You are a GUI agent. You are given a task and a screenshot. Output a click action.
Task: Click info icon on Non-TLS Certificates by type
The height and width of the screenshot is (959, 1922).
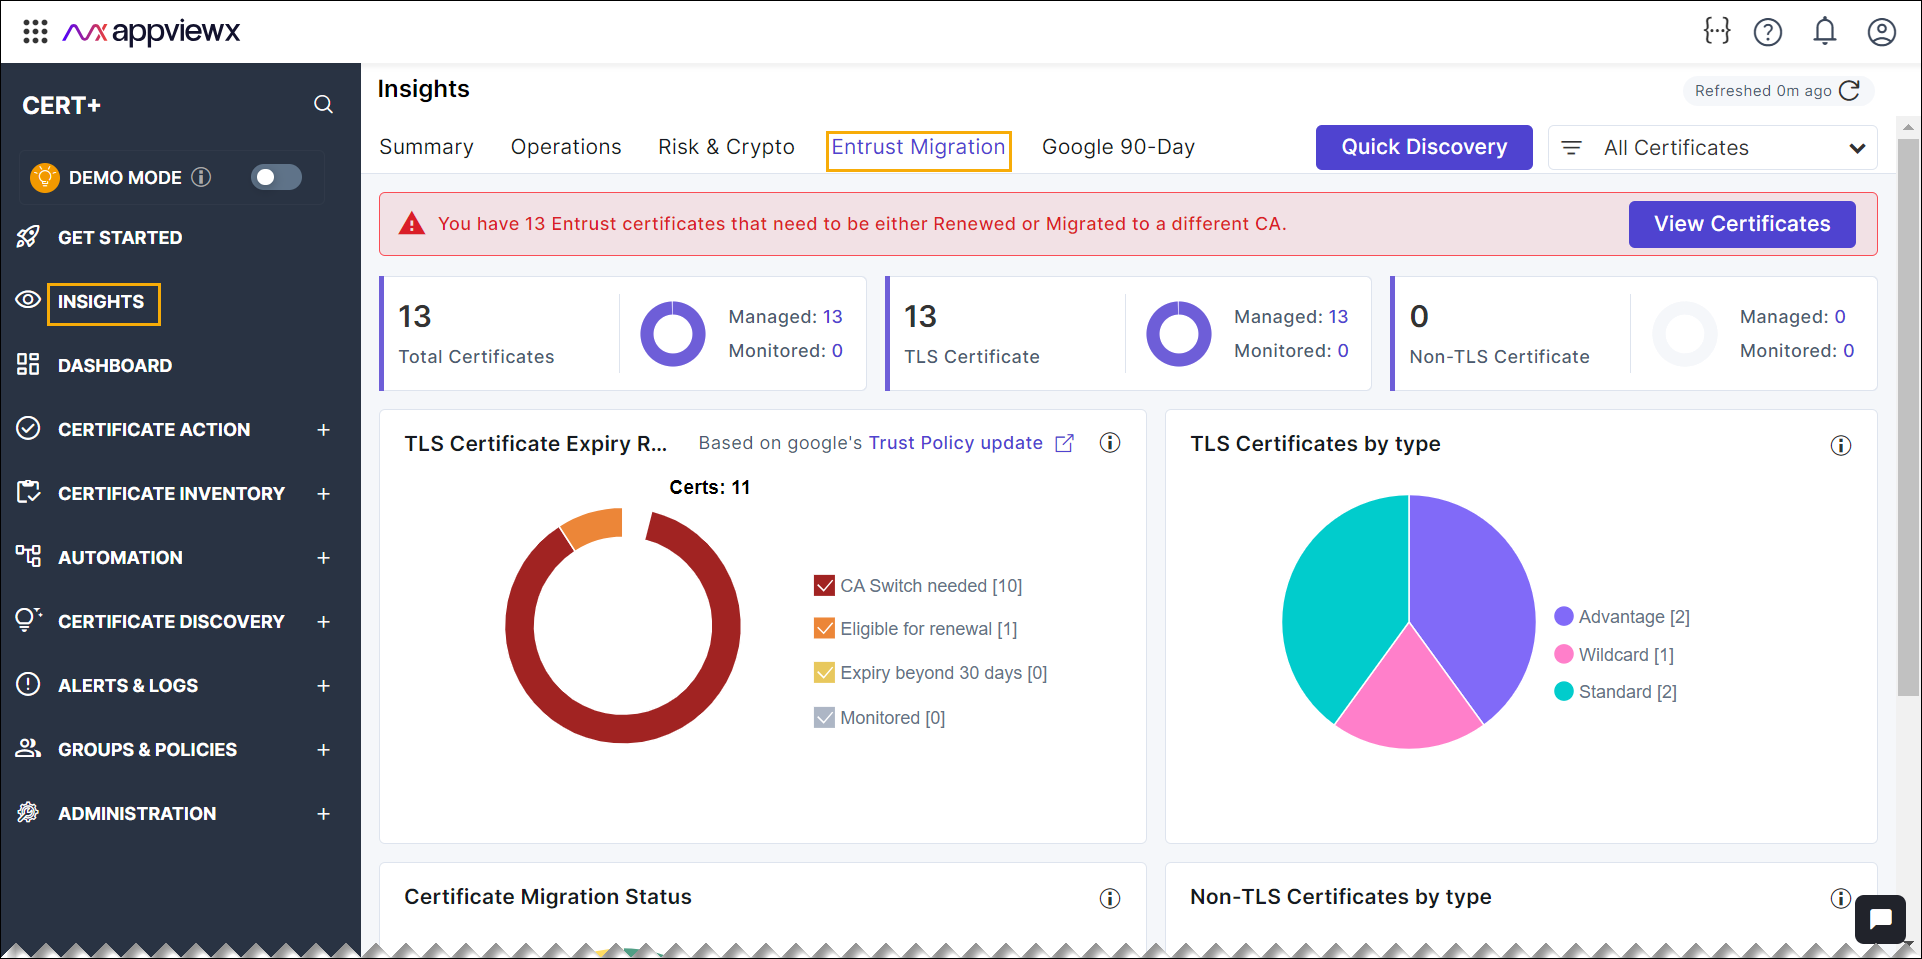click(1841, 899)
